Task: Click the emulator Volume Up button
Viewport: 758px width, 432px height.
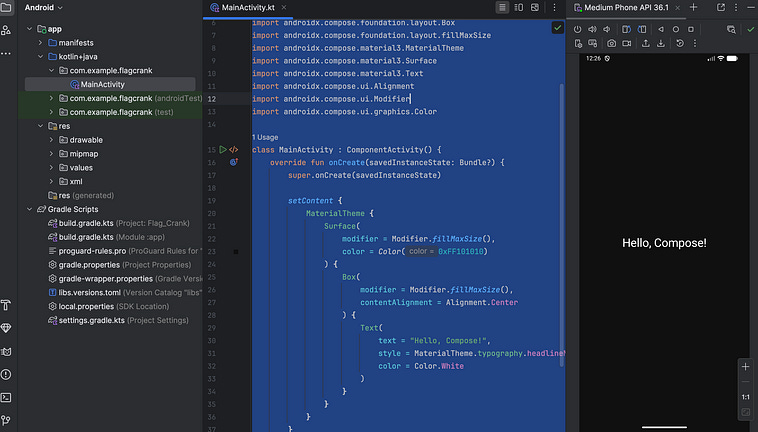Action: tap(592, 29)
